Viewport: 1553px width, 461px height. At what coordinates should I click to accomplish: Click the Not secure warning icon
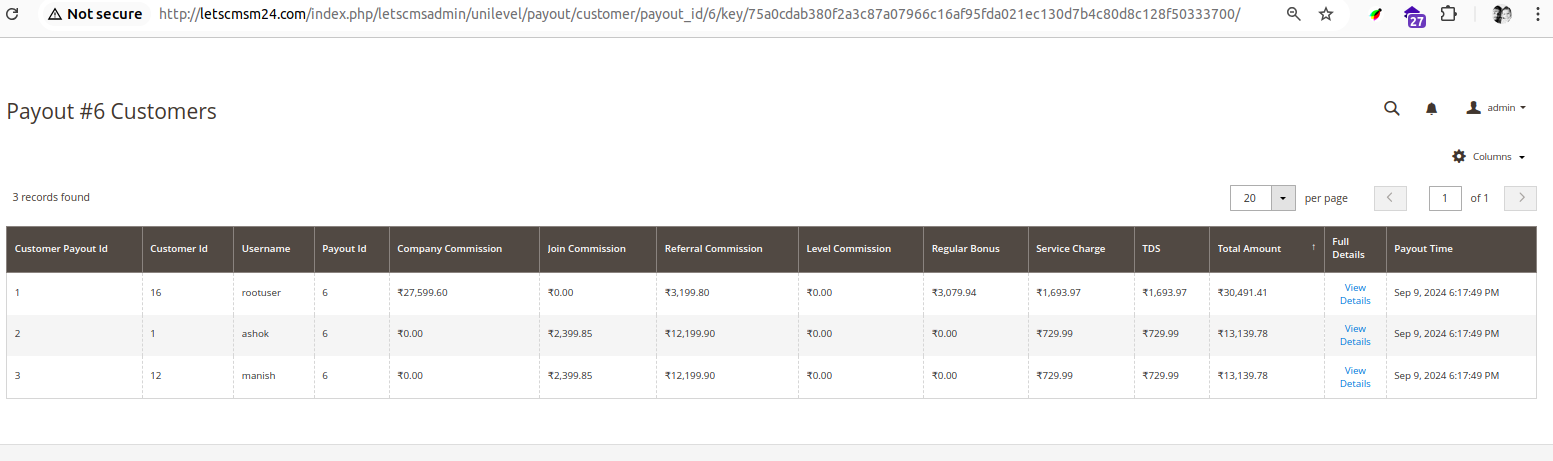click(x=54, y=15)
